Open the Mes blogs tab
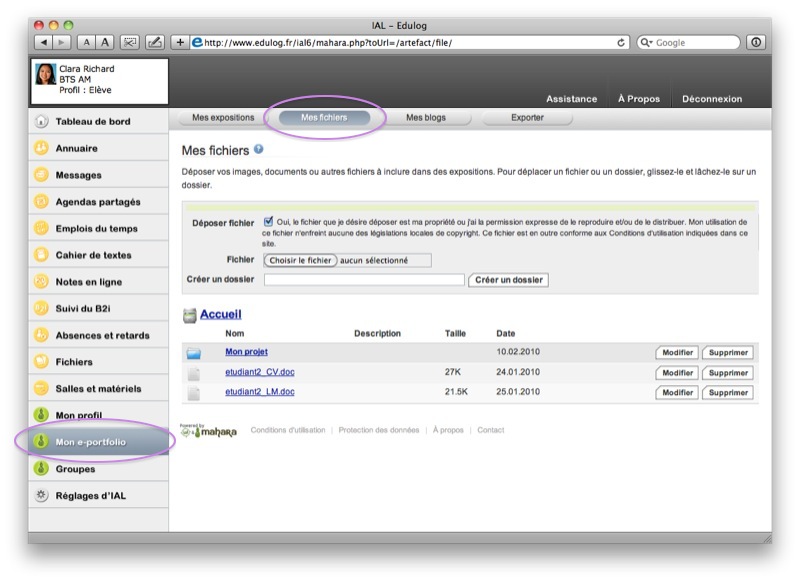 [x=426, y=118]
